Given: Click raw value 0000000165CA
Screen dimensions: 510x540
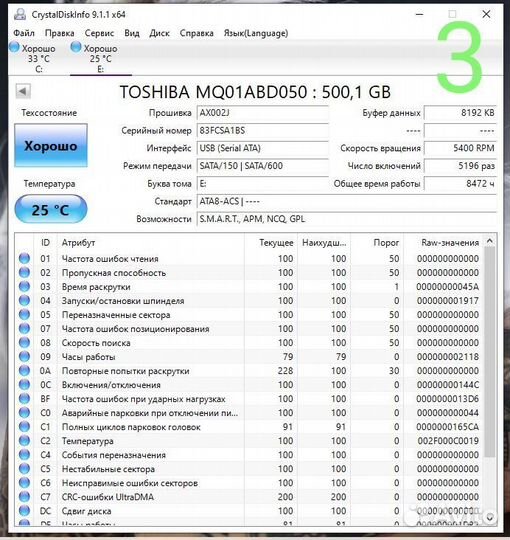Looking at the screenshot, I should (x=447, y=427).
